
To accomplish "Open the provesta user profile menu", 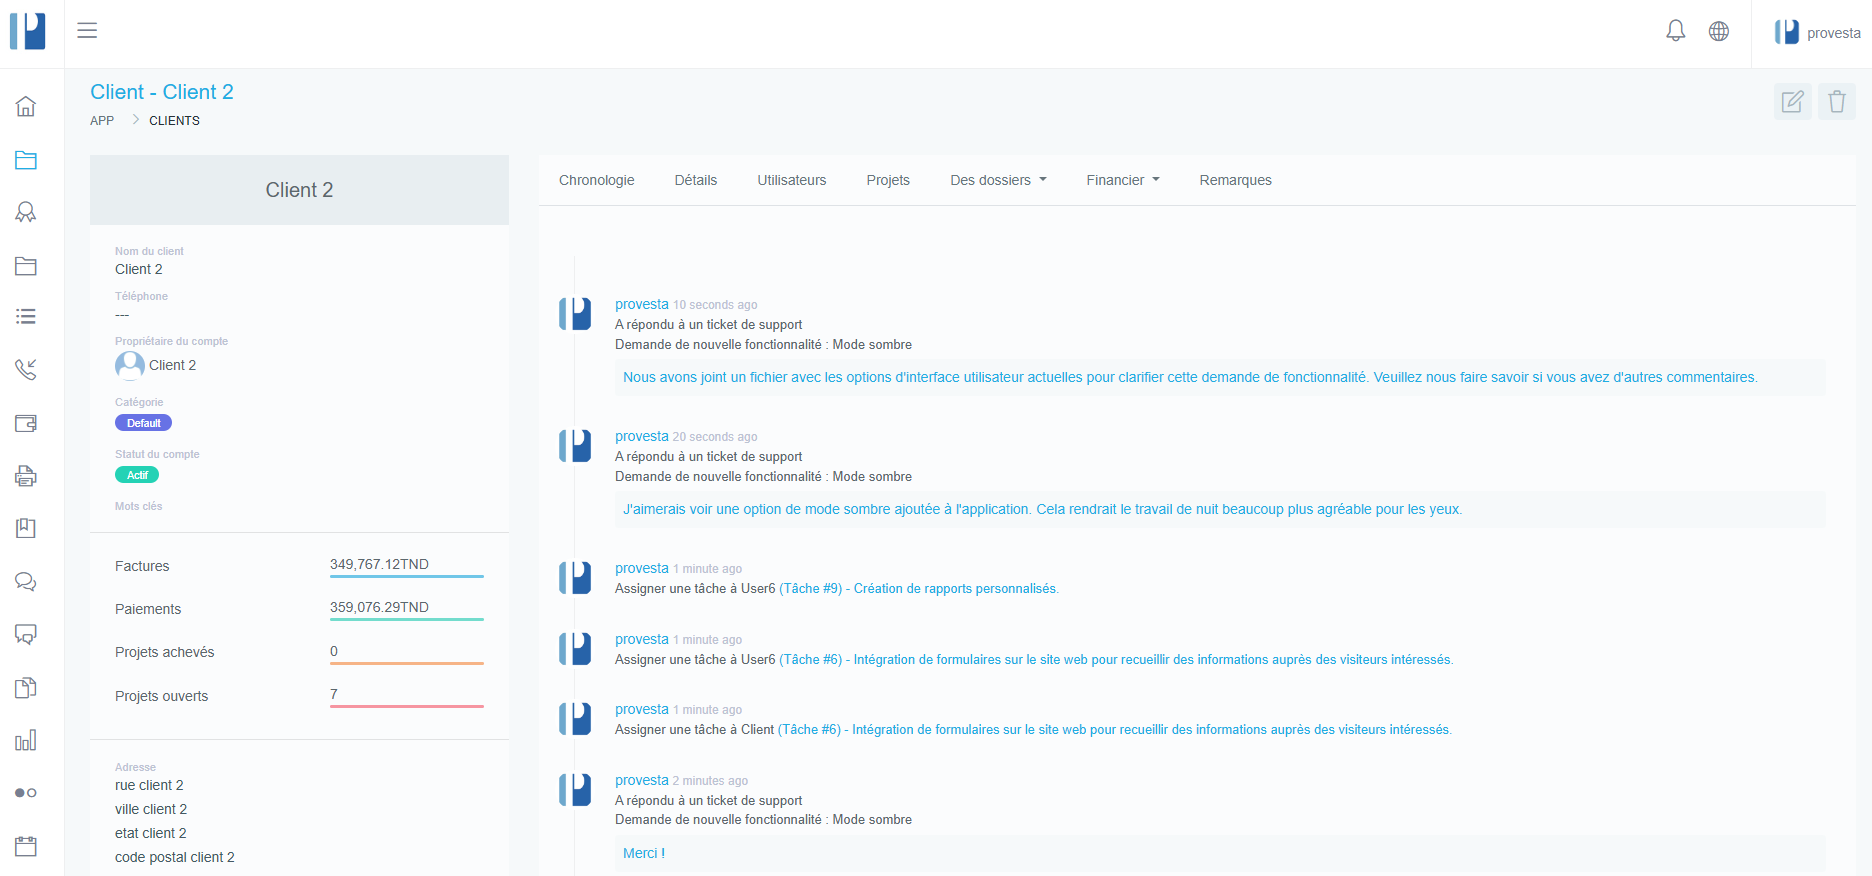I will coord(1817,33).
